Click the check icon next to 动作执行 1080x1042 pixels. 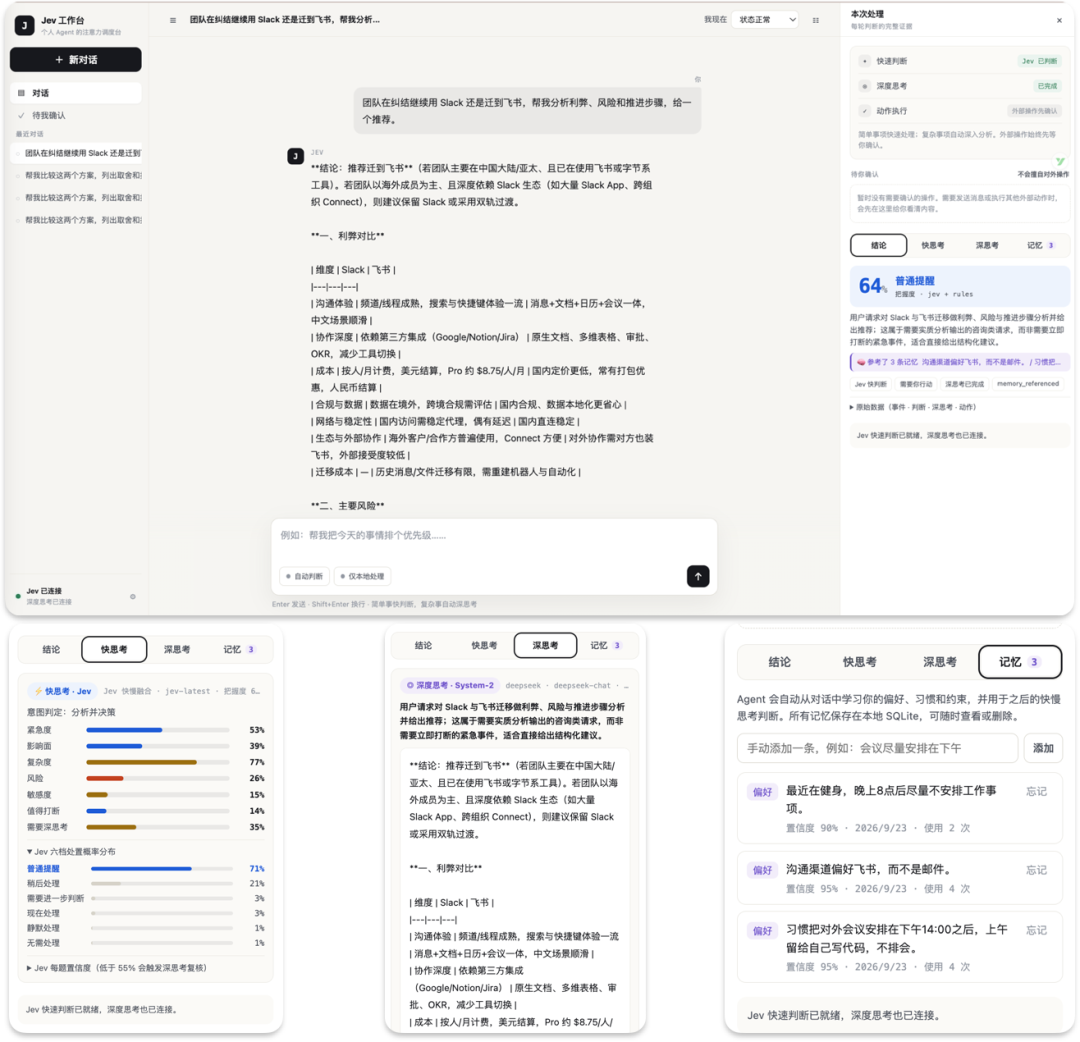click(864, 111)
